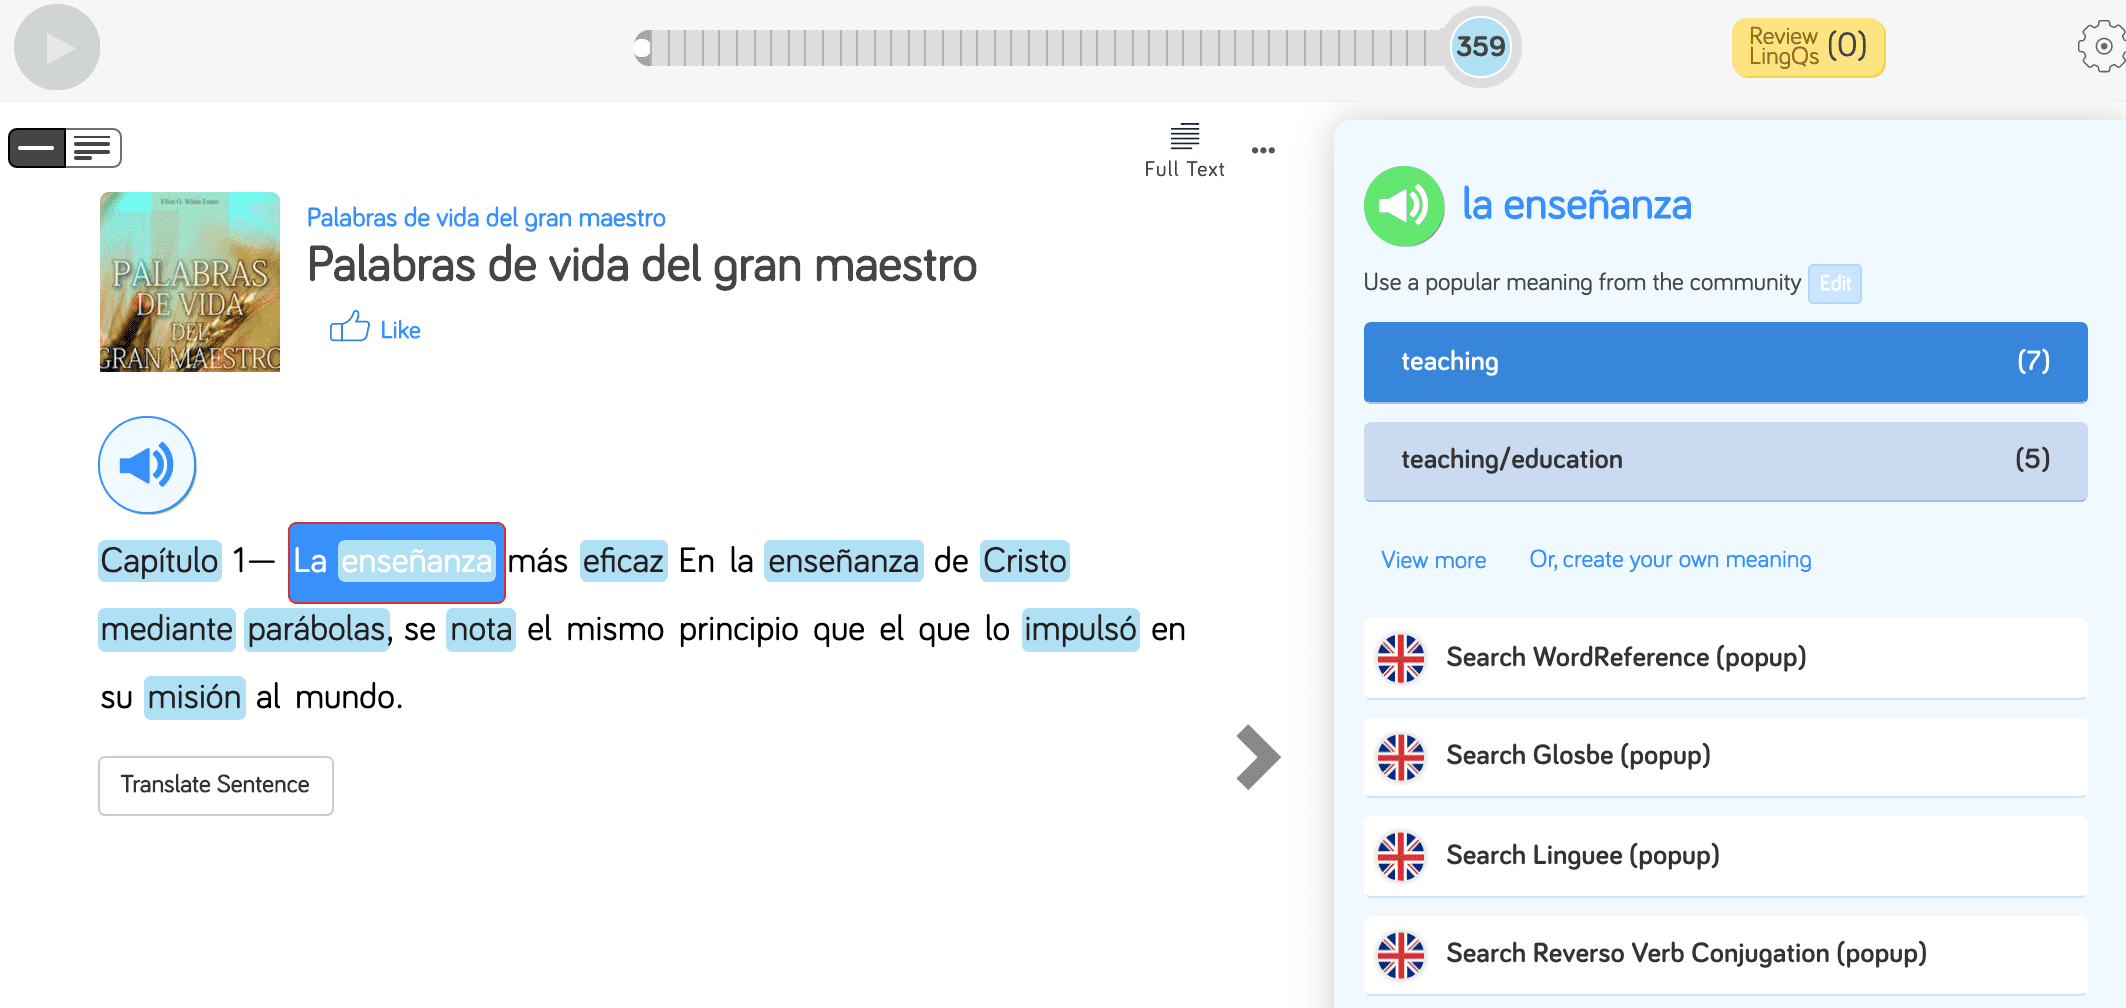
Task: Click the book cover thumbnail
Action: [190, 282]
